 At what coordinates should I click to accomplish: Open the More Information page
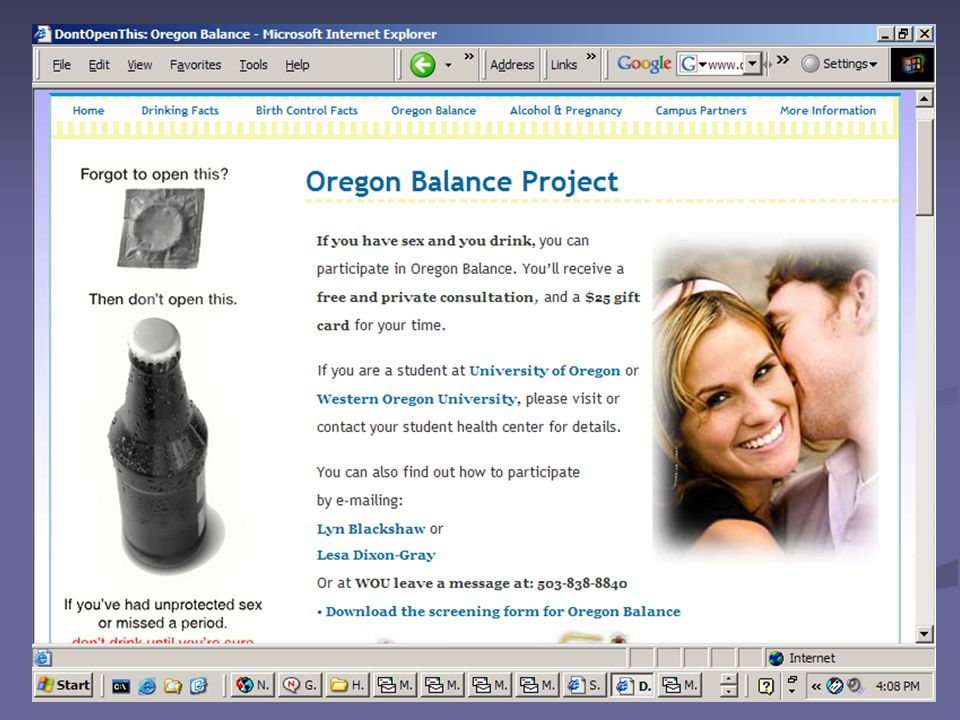tap(828, 111)
